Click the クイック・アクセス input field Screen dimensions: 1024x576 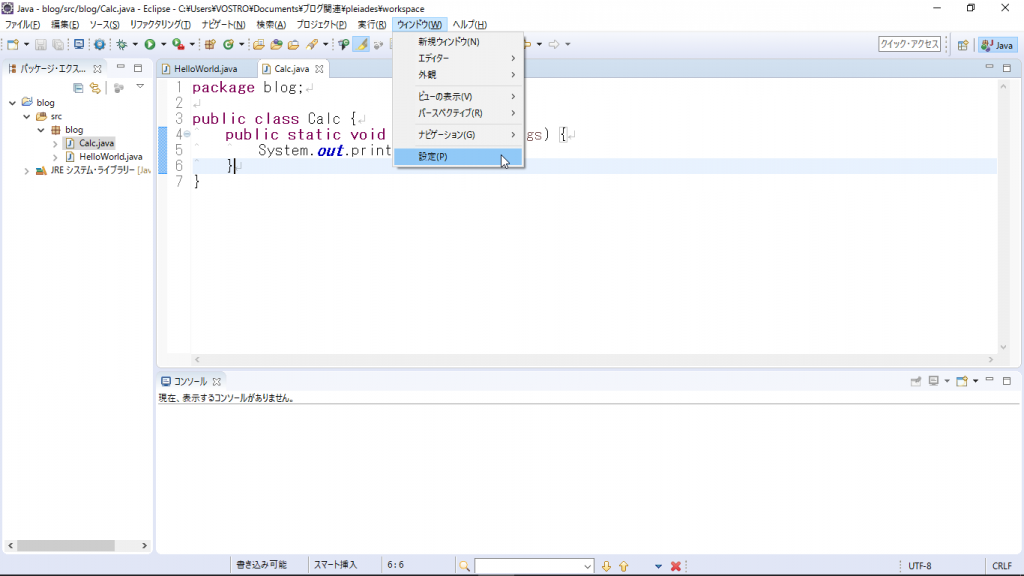click(909, 44)
